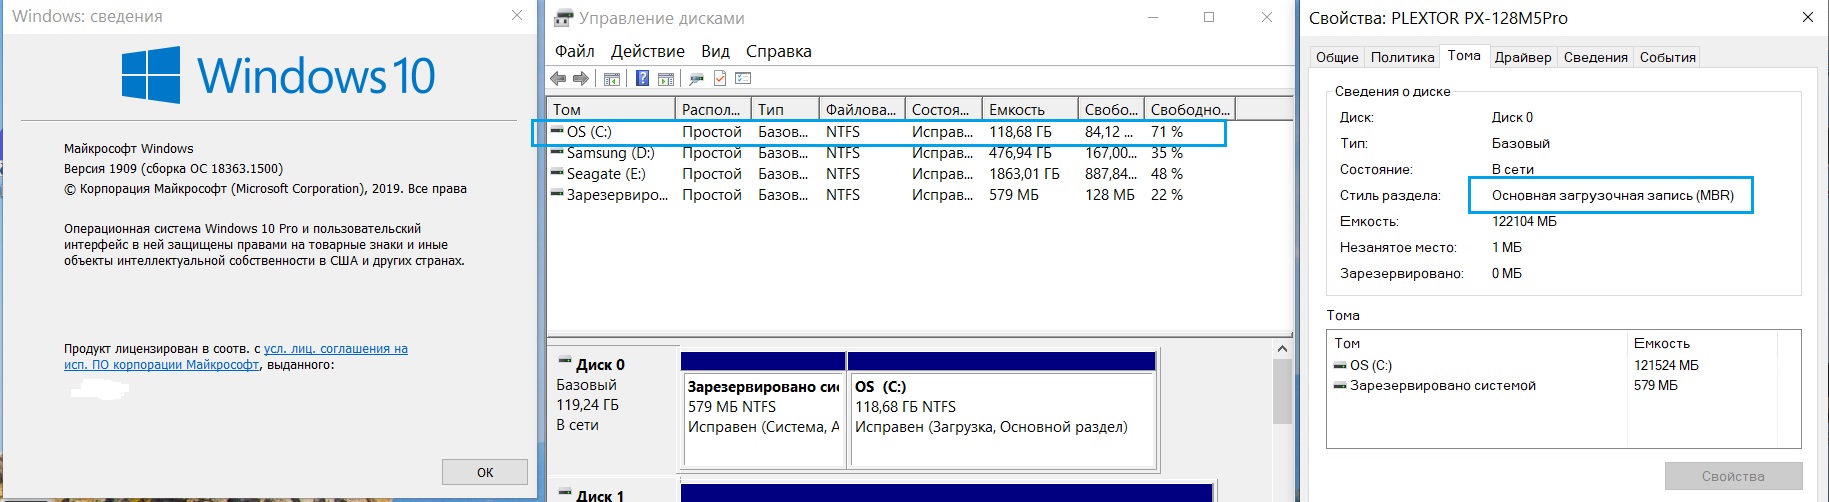Click the Том column header in Properties volumes list
Image resolution: width=1829 pixels, height=502 pixels.
(1477, 343)
